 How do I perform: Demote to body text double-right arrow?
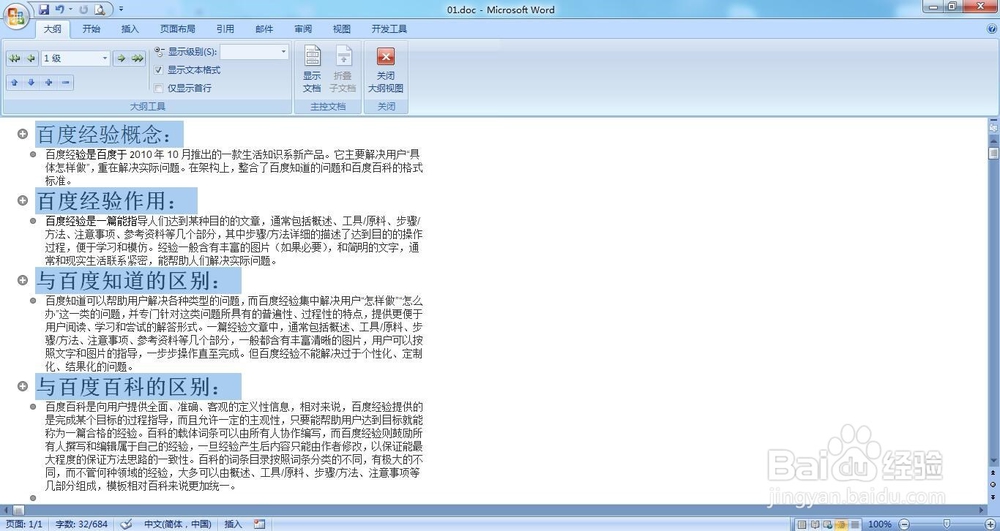click(137, 59)
